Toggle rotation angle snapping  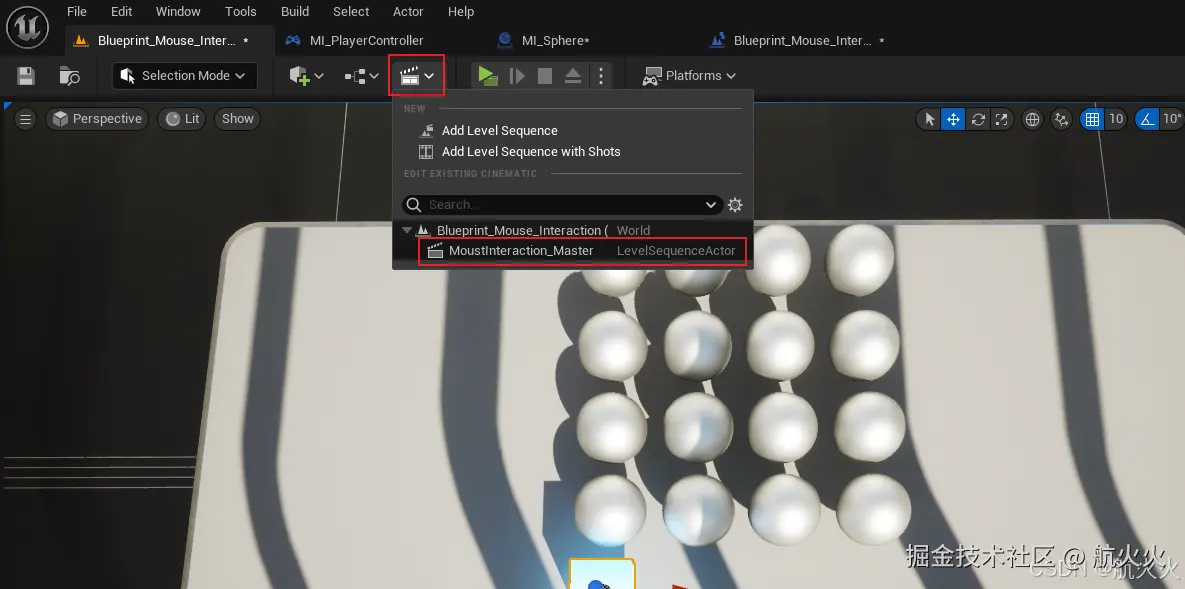(1147, 119)
